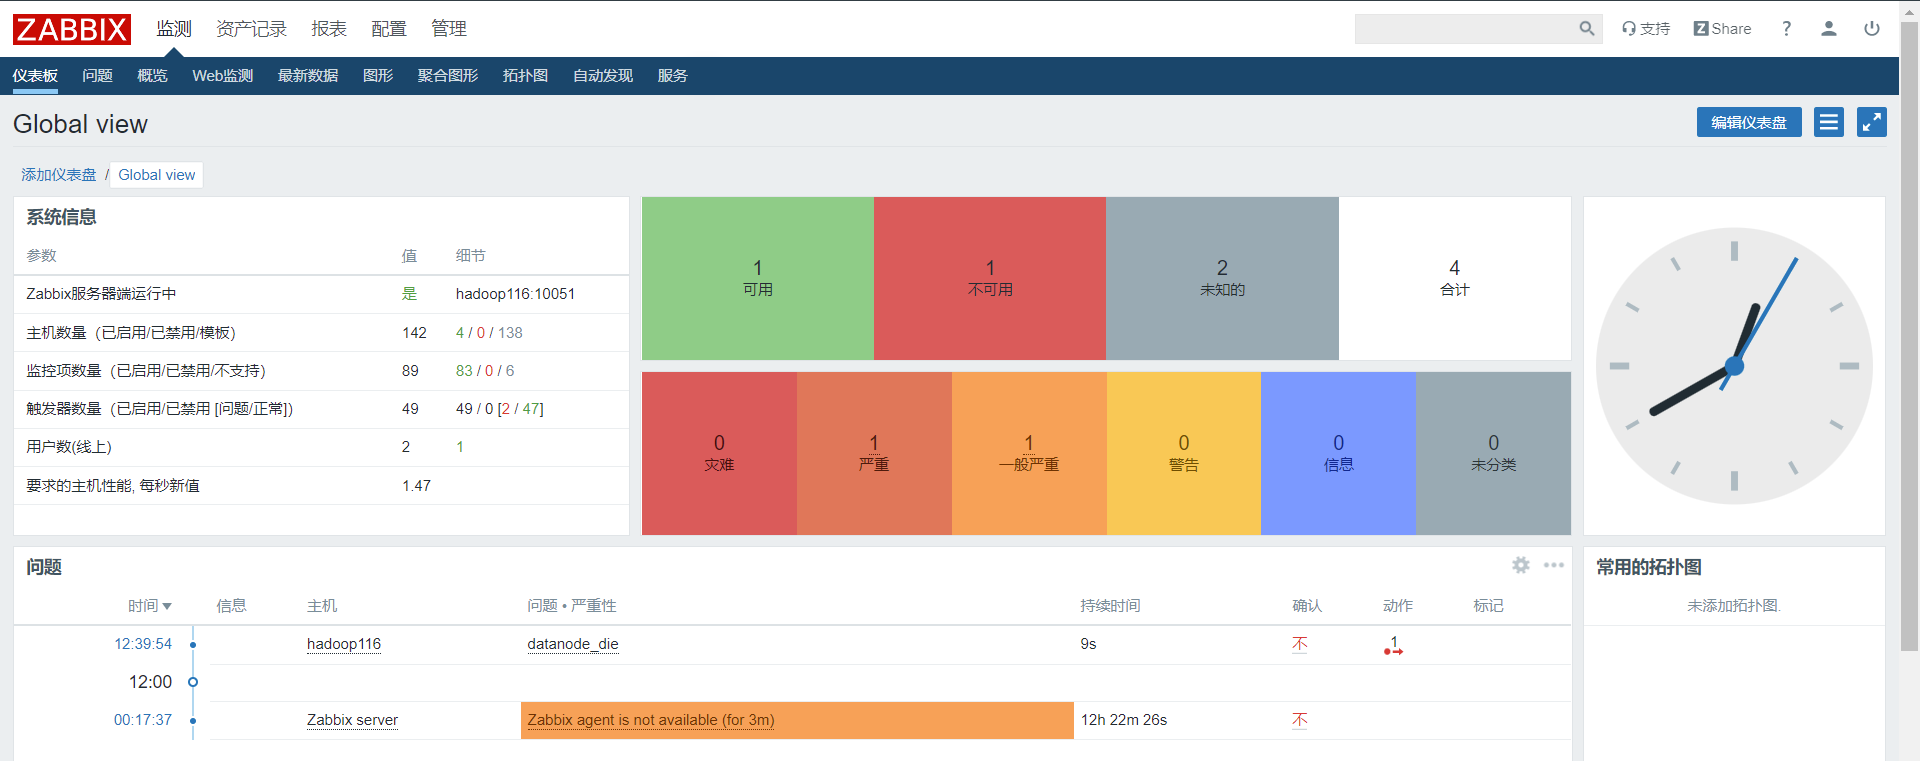The width and height of the screenshot is (1920, 761).
Task: Click the hadoop116:10051 server detail text
Action: click(x=515, y=294)
